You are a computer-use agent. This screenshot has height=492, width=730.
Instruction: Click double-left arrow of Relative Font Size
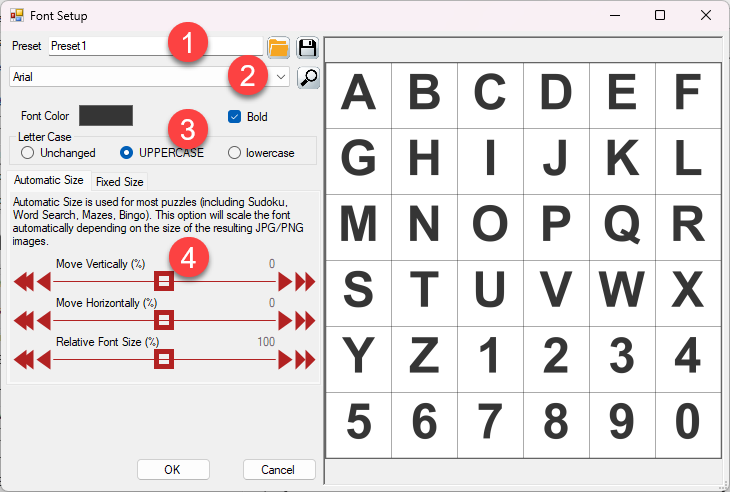point(23,360)
